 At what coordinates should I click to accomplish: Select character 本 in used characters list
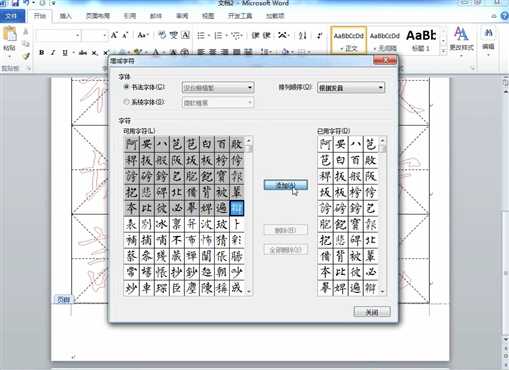click(x=325, y=272)
